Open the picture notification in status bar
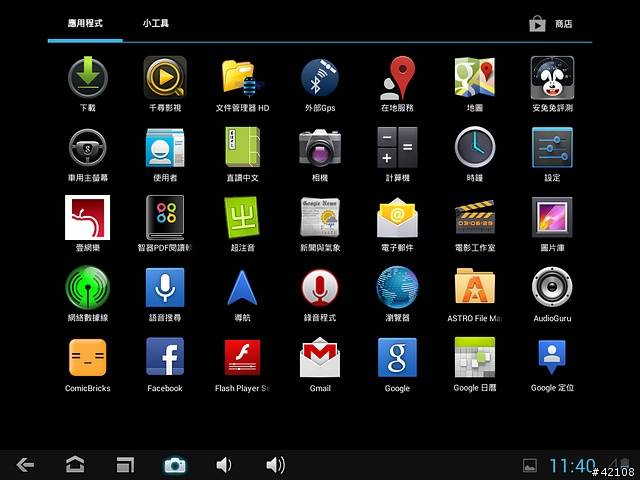The image size is (640, 480). [x=530, y=465]
